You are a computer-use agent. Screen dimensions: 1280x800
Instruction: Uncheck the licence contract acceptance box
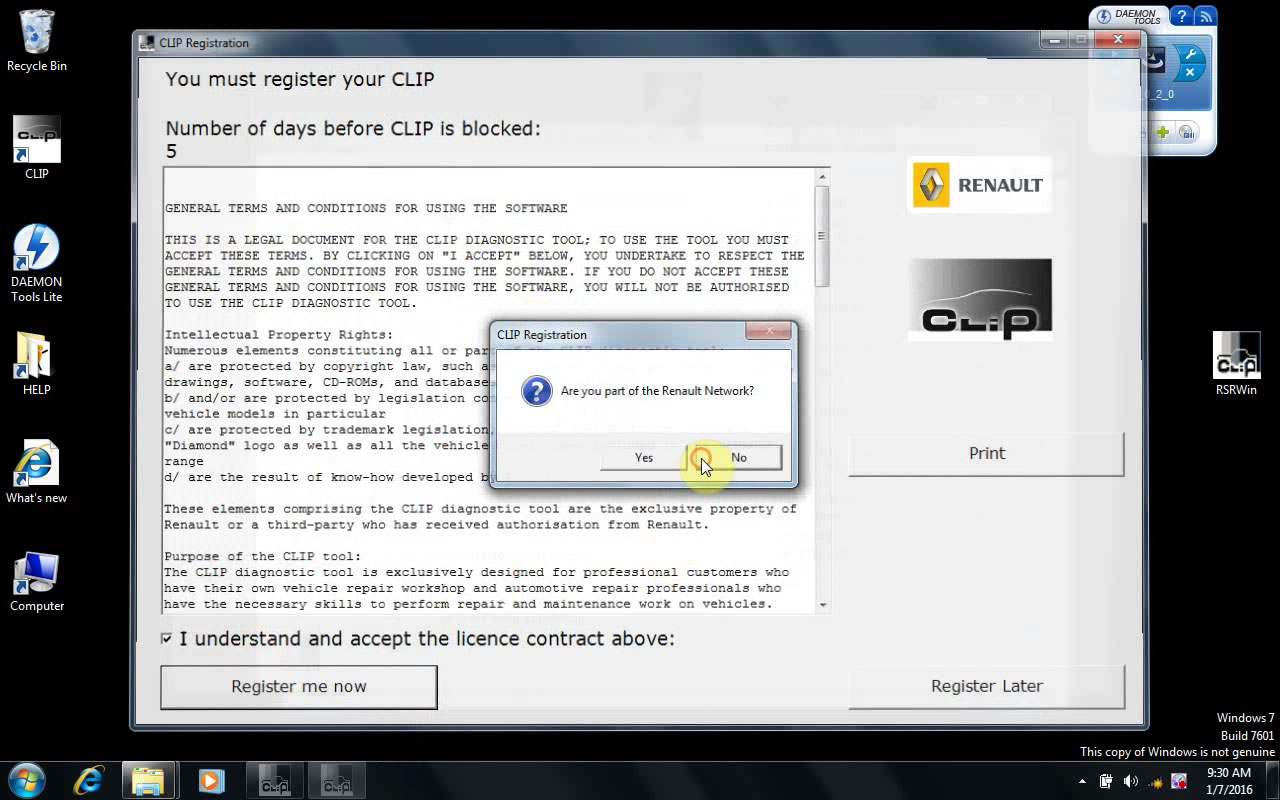click(x=167, y=638)
